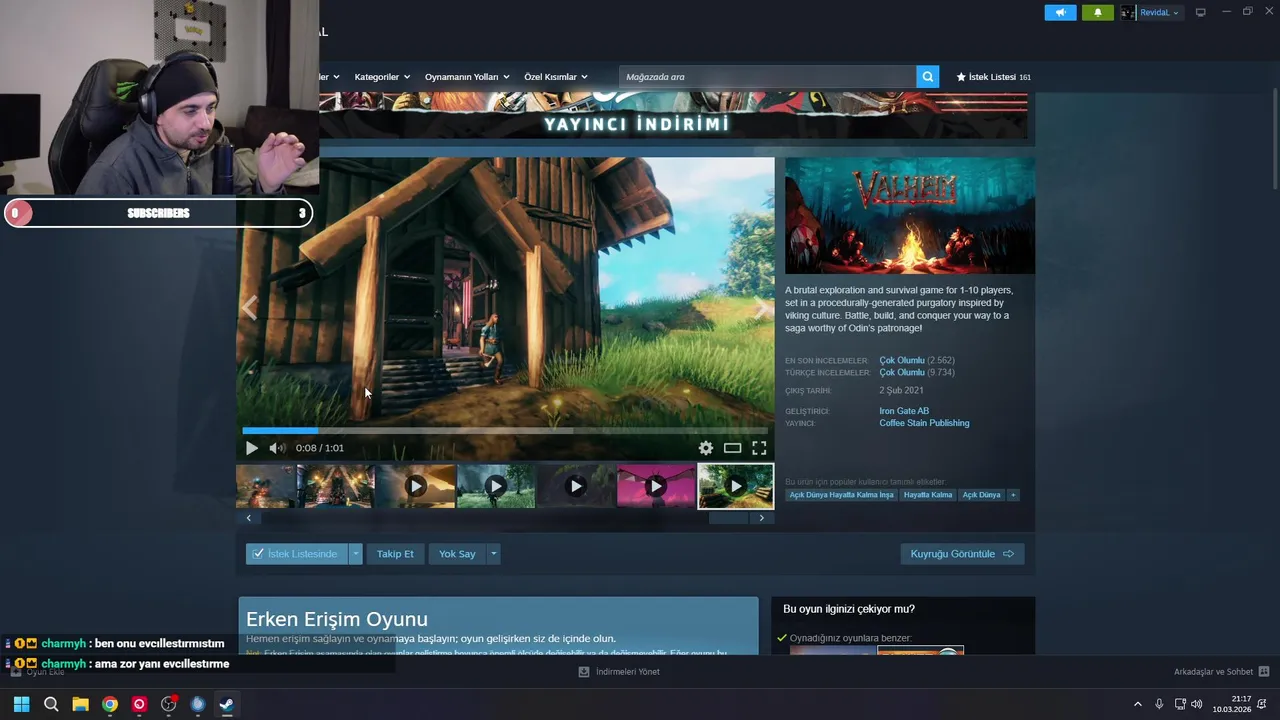Open video settings gear icon
1280x720 pixels.
(x=706, y=448)
